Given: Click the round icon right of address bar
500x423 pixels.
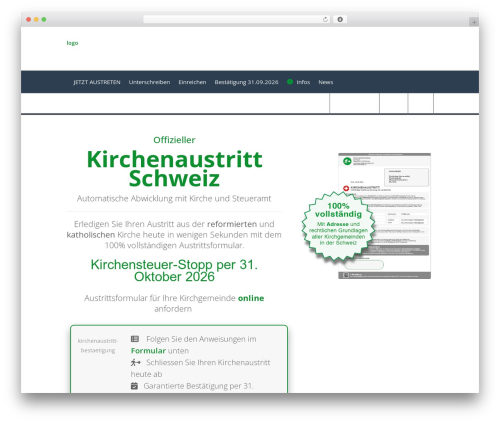Looking at the screenshot, I should (x=340, y=19).
